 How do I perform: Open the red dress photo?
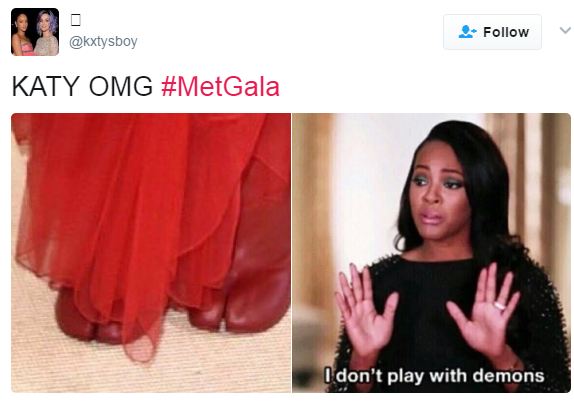click(151, 253)
